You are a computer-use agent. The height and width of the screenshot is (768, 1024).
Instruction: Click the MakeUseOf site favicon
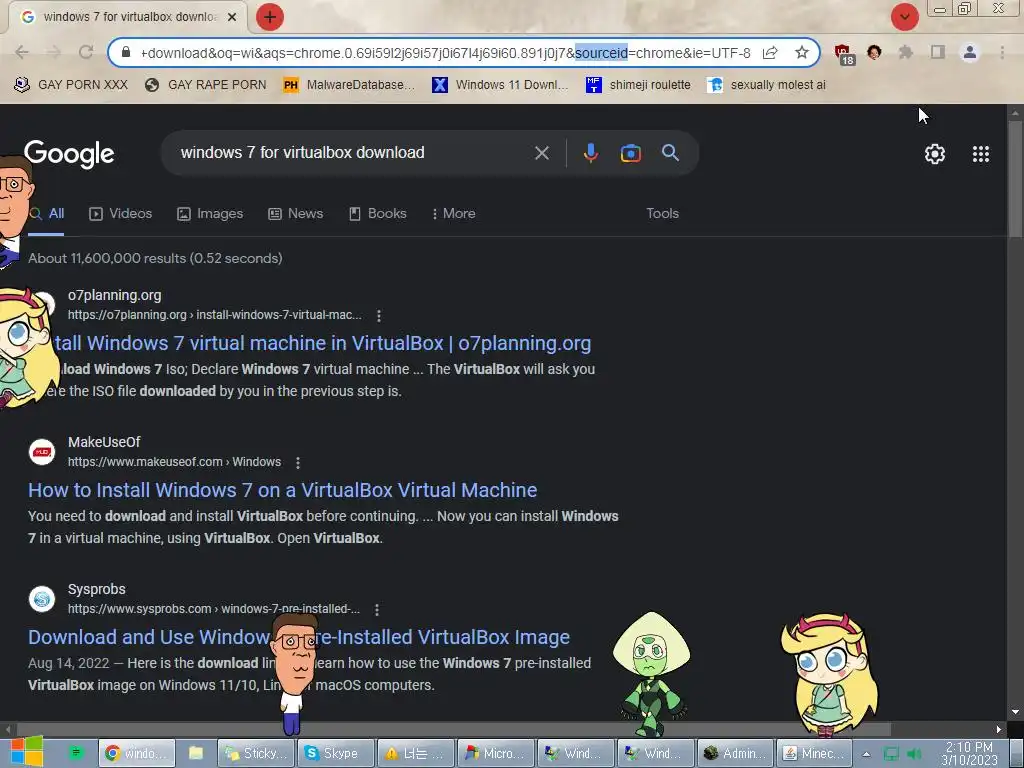42,452
